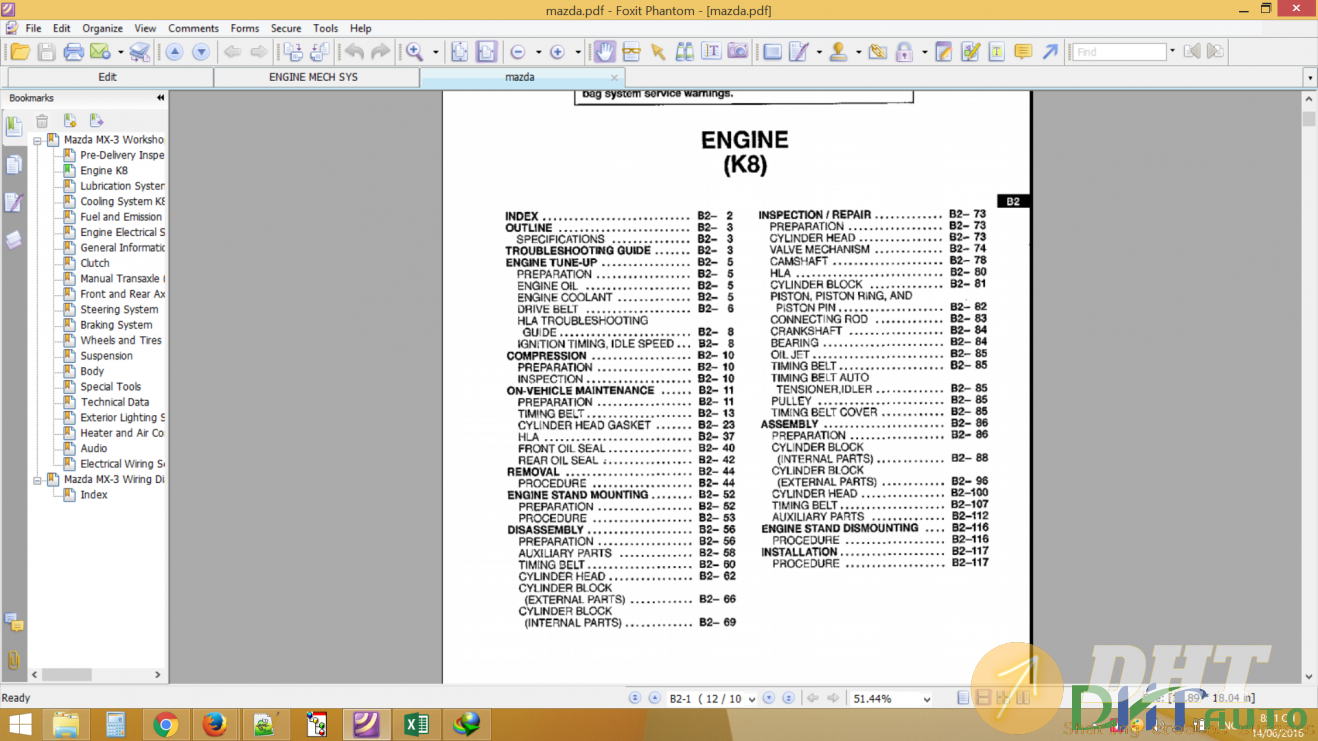Collapse the Mazda MX-3 Wiring bookmark node
Viewport: 1318px width, 741px height.
pos(37,480)
